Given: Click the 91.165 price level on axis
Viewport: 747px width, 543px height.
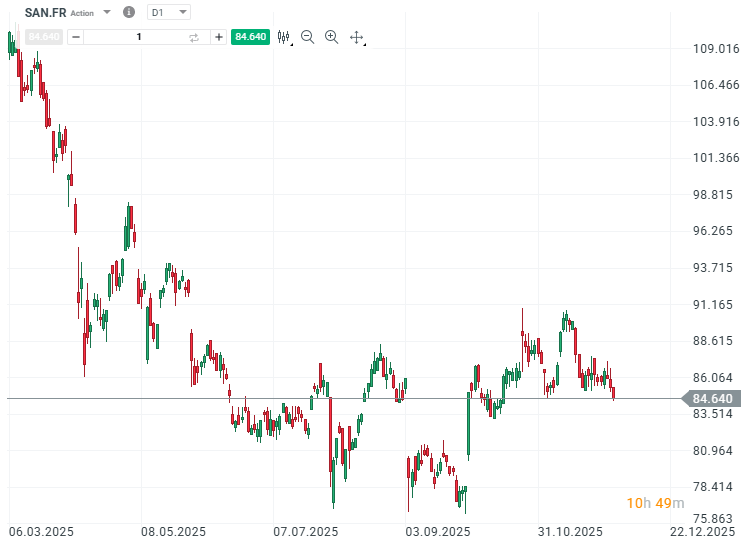Looking at the screenshot, I should 714,304.
